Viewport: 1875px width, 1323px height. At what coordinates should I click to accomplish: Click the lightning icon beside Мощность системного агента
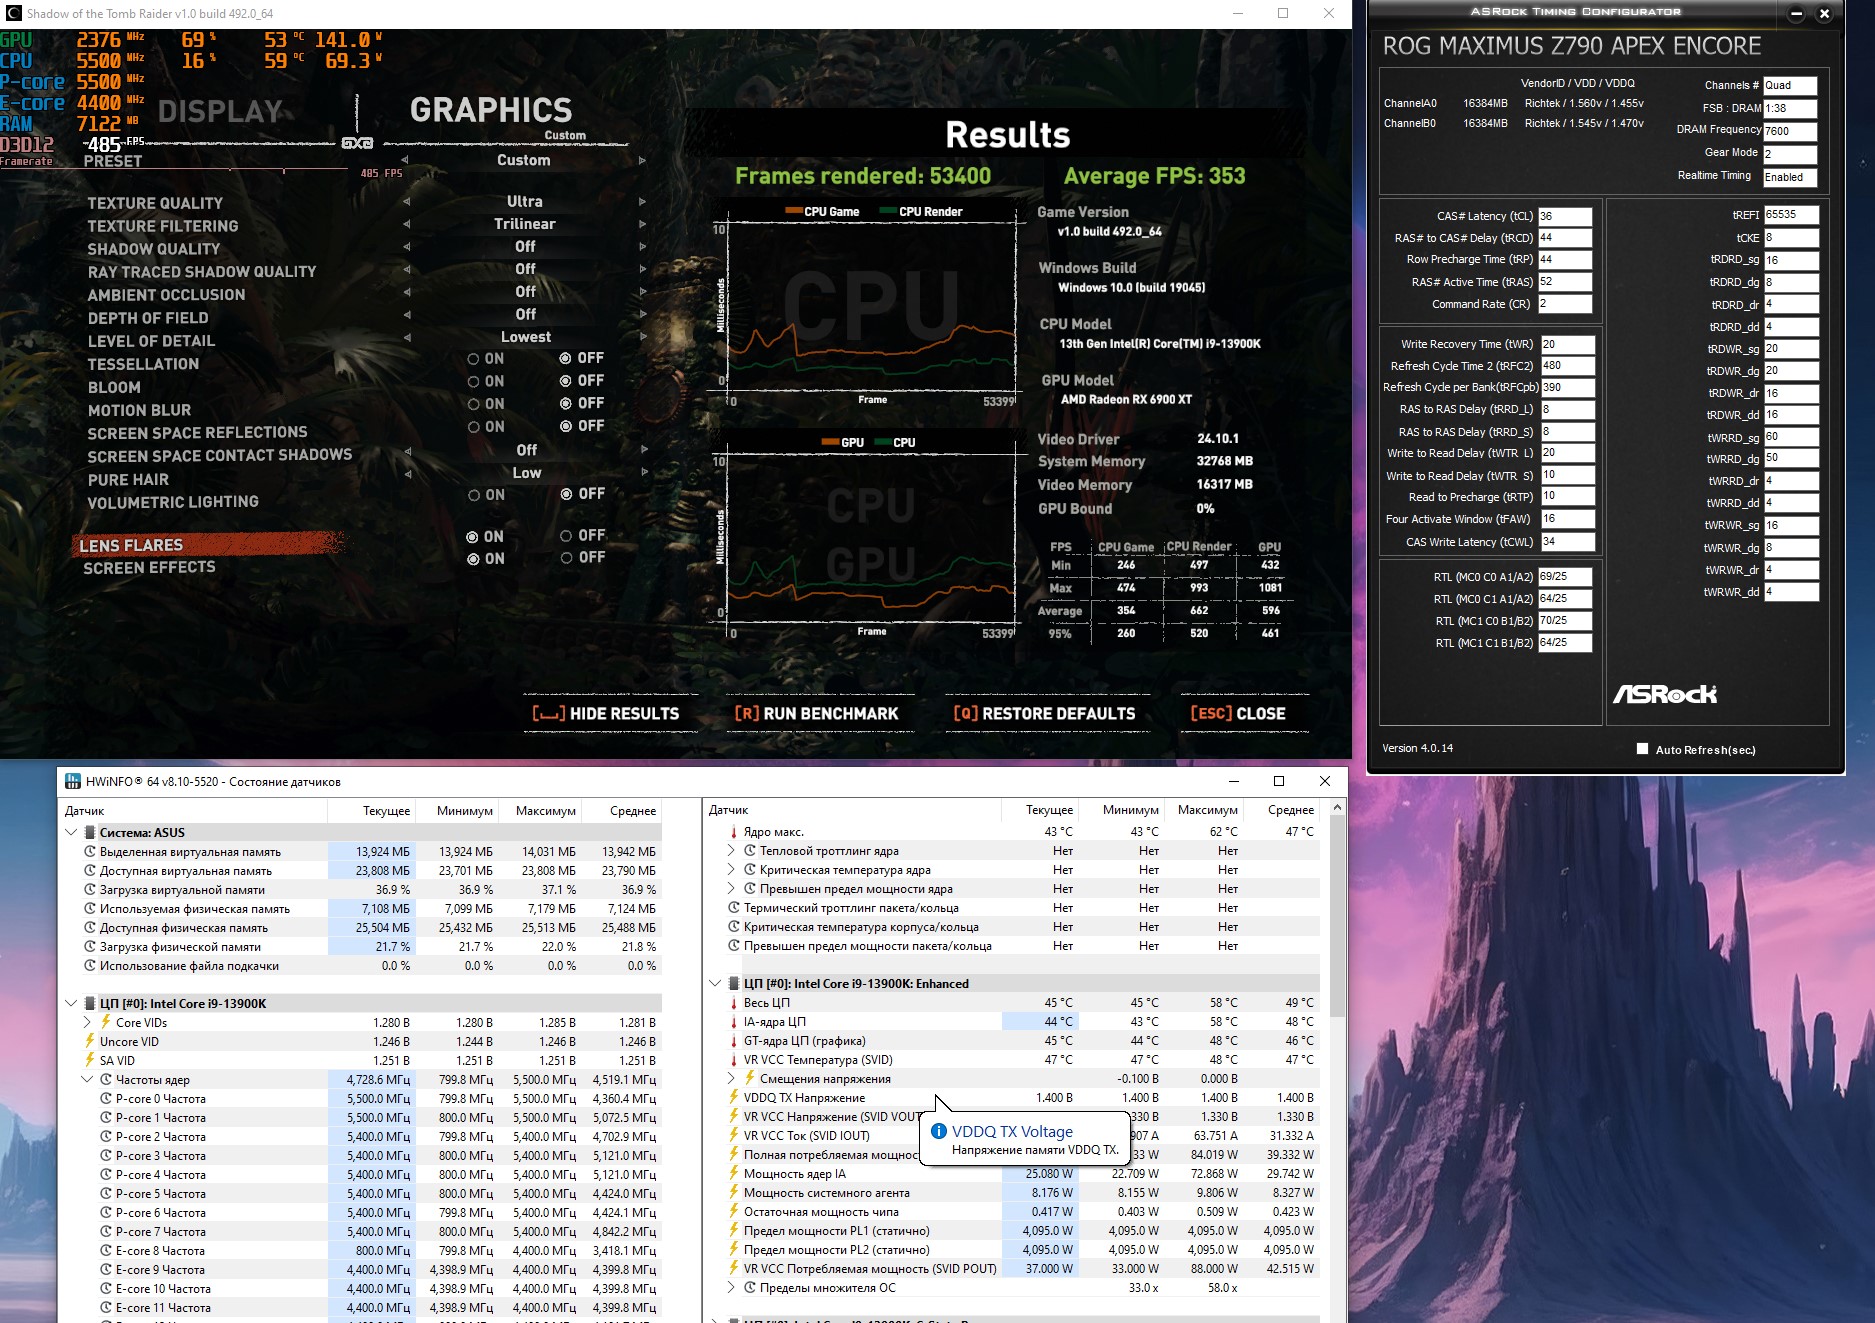pos(733,1192)
